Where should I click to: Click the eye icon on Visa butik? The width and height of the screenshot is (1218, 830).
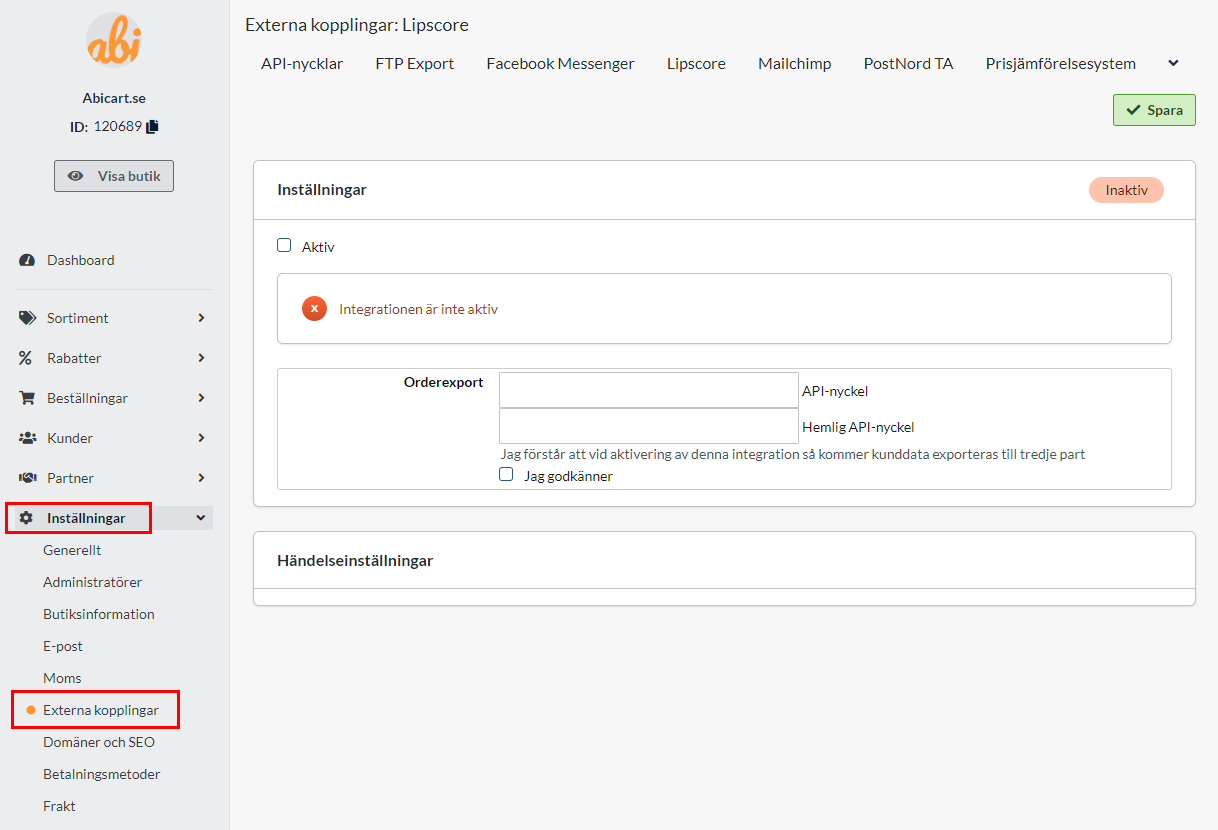coord(76,175)
